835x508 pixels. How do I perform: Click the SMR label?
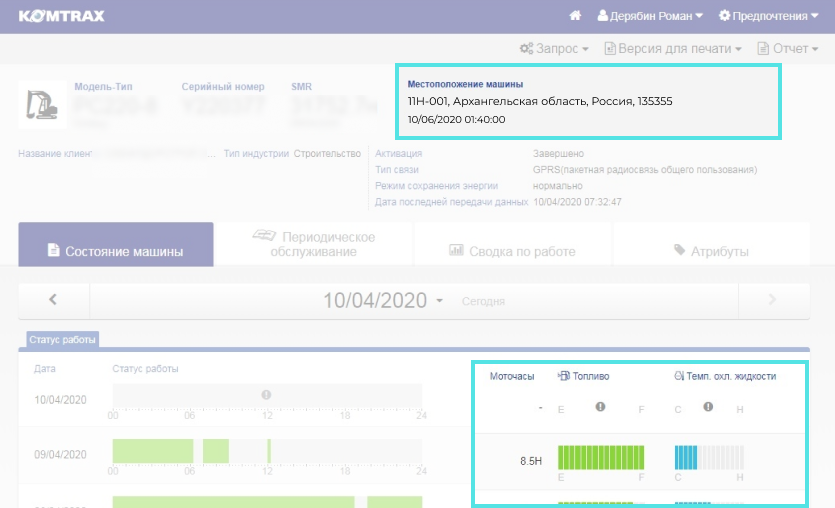[301, 86]
